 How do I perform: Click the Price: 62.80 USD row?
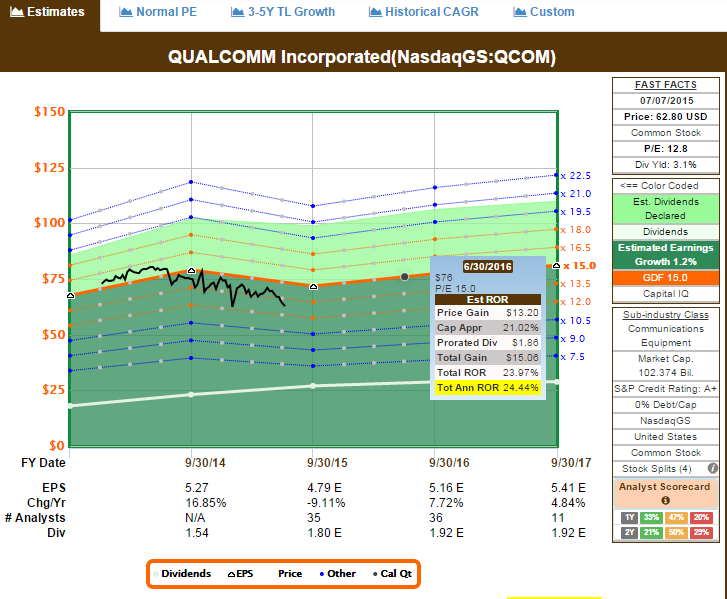[665, 116]
